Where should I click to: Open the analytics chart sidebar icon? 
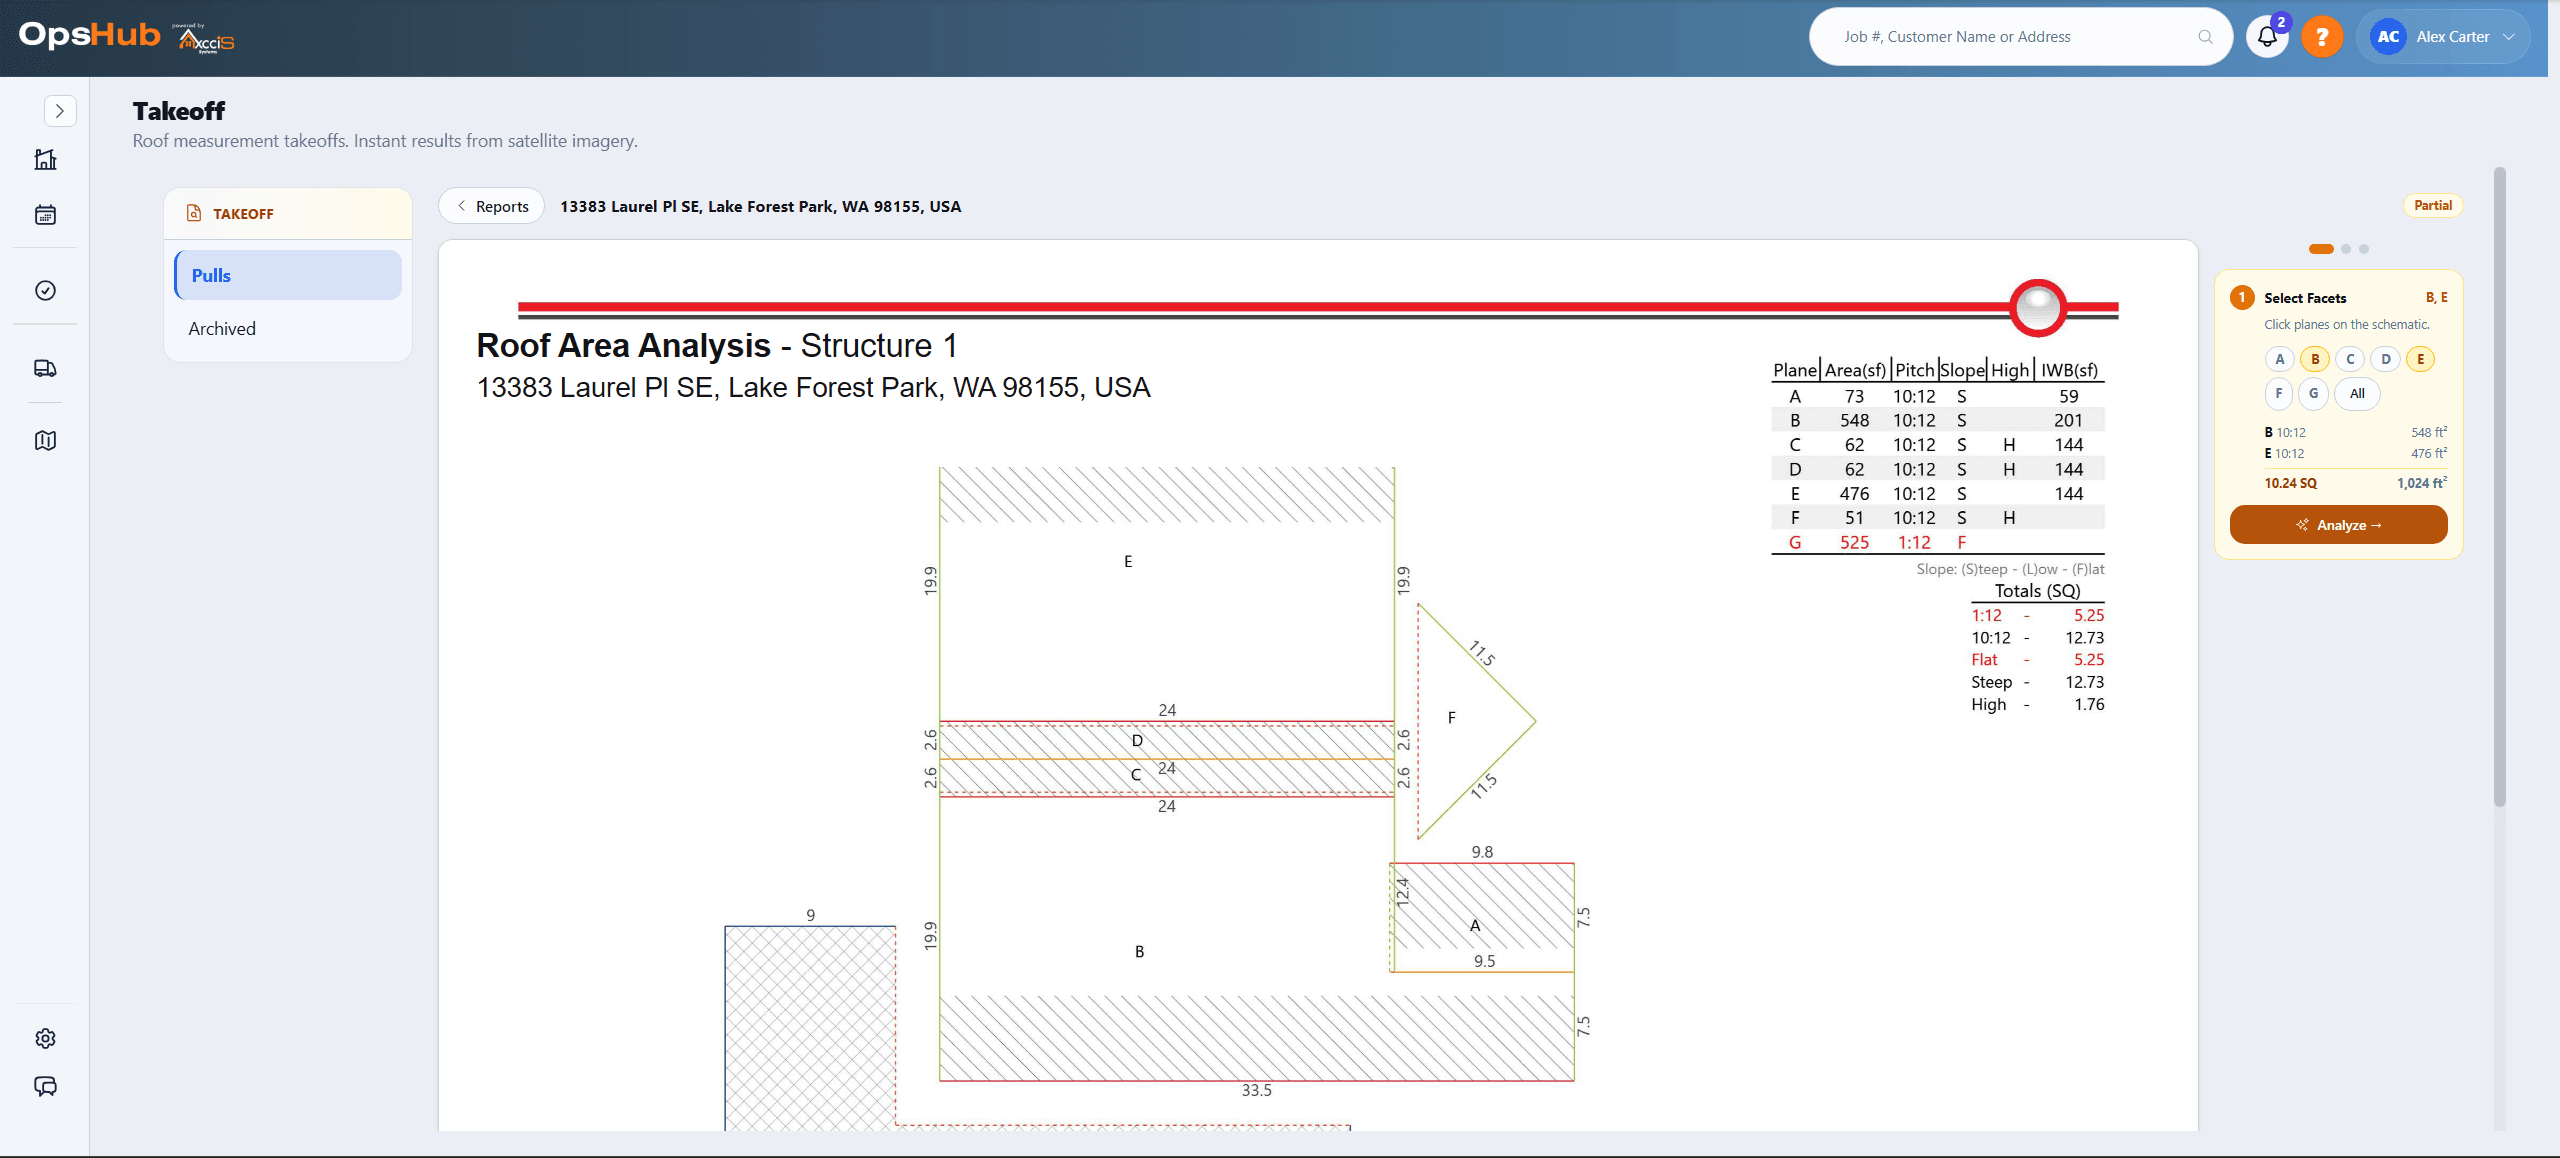coord(45,160)
